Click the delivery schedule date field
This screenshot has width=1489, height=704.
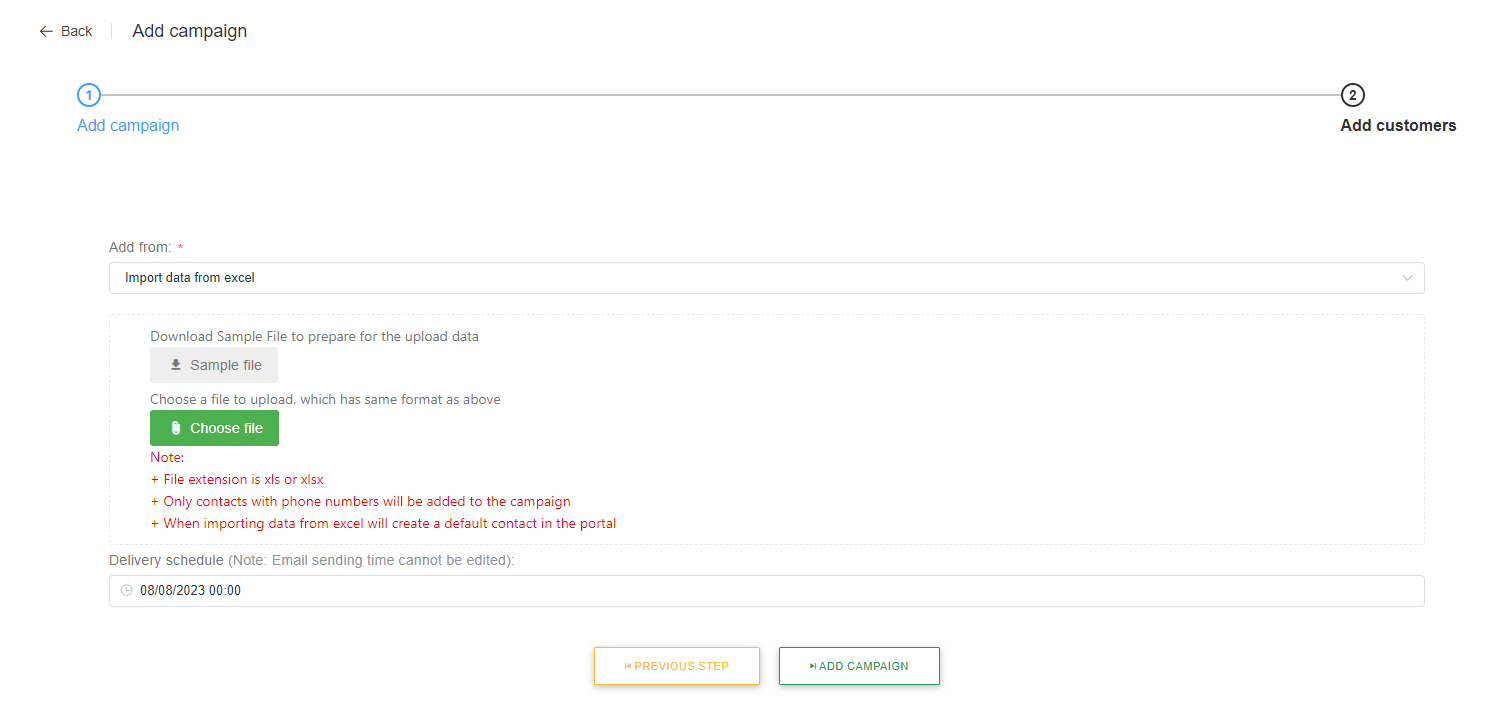[x=700, y=591]
